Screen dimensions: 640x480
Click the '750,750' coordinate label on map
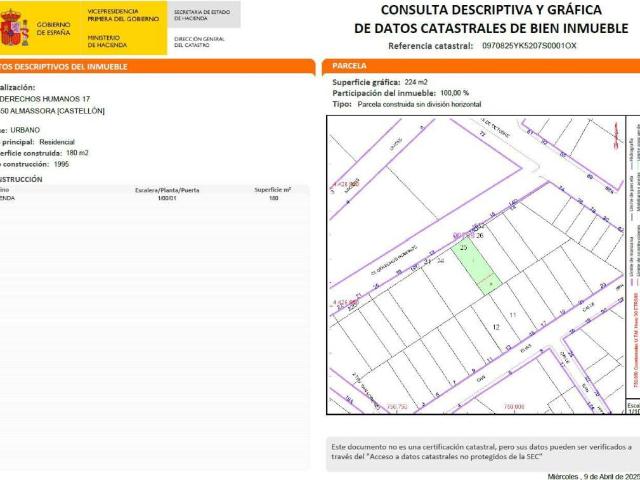(x=397, y=407)
